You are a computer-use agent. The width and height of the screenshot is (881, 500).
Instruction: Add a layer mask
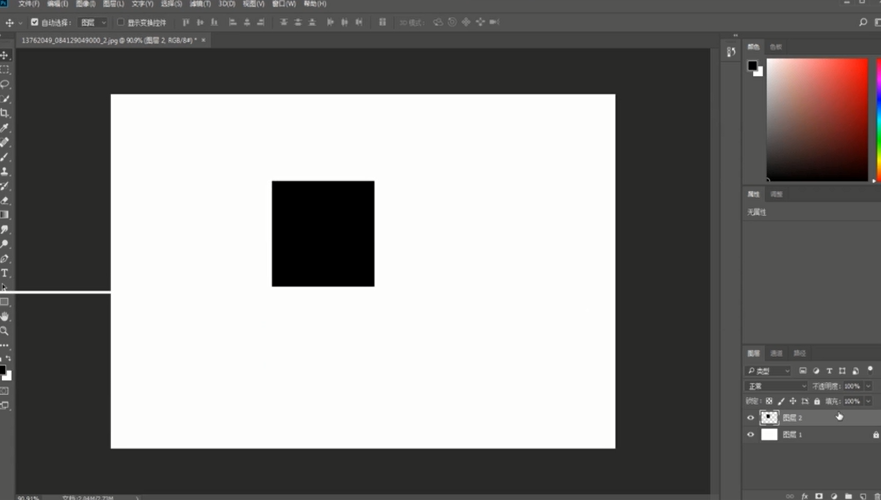[819, 496]
